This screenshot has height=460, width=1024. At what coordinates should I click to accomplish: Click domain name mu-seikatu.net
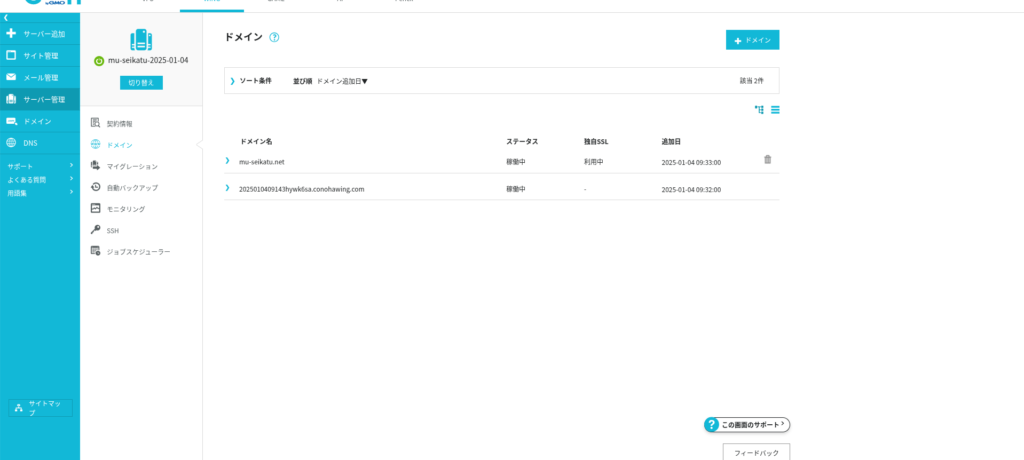pyautogui.click(x=261, y=161)
